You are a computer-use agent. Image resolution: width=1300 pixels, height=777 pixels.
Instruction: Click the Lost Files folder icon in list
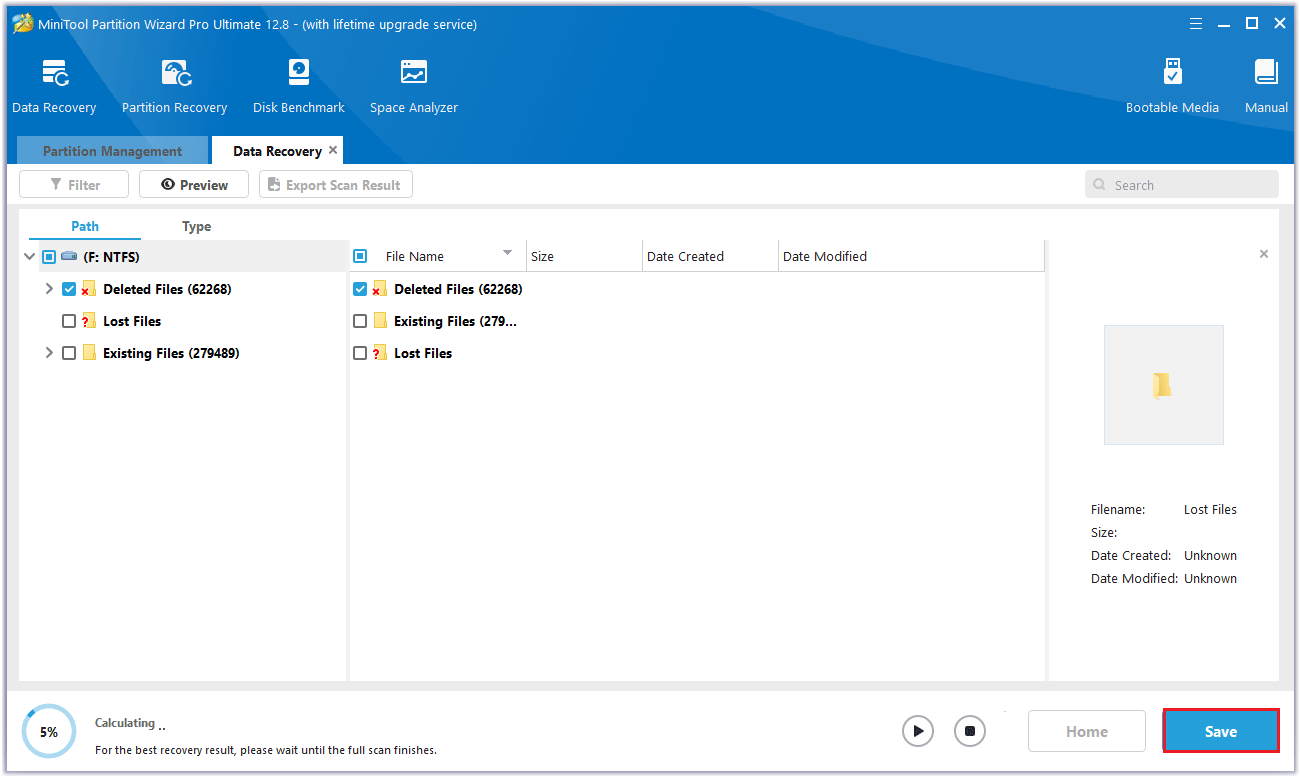click(380, 353)
